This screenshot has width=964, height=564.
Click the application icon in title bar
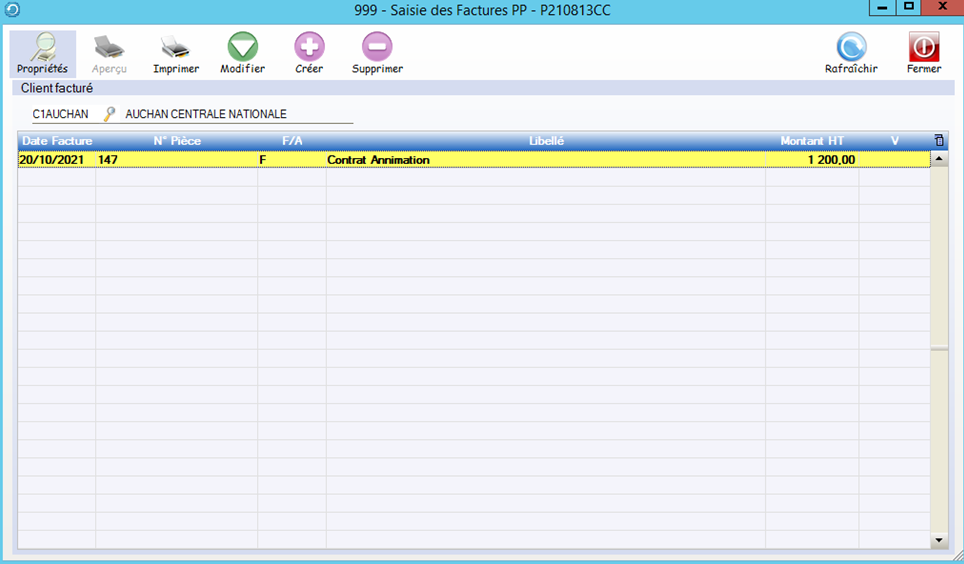[x=12, y=9]
